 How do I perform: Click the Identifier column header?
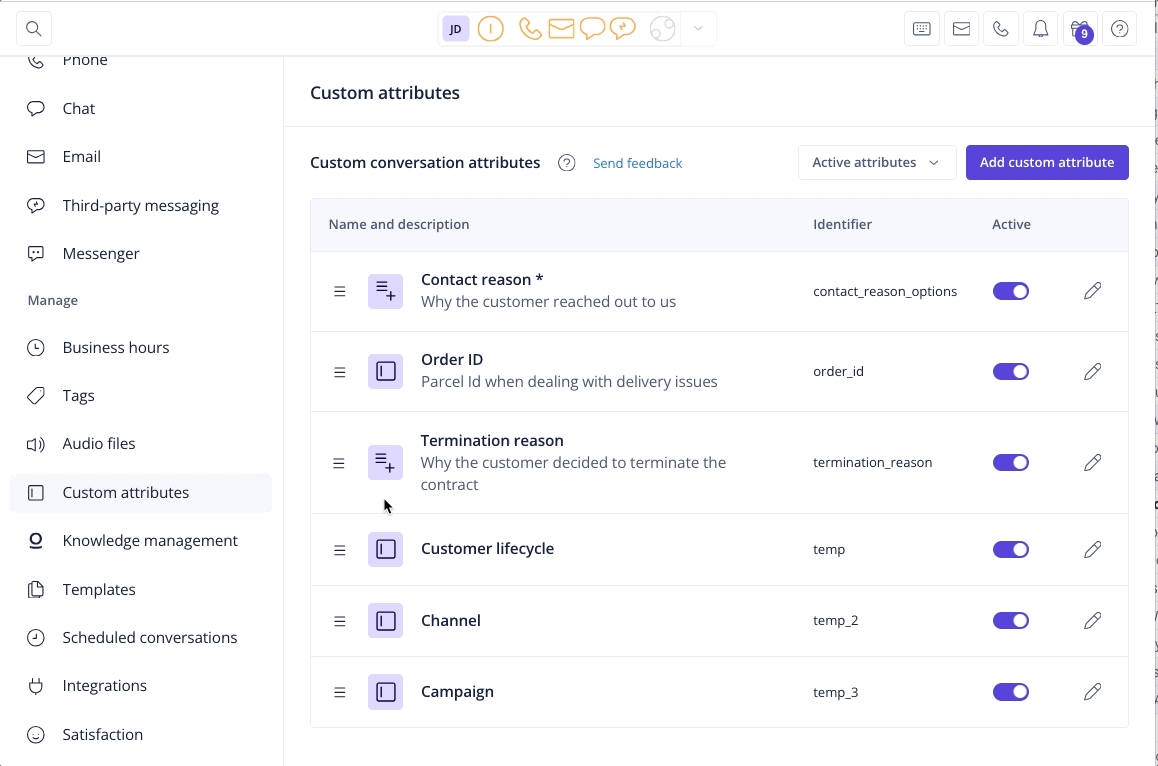[x=842, y=225]
